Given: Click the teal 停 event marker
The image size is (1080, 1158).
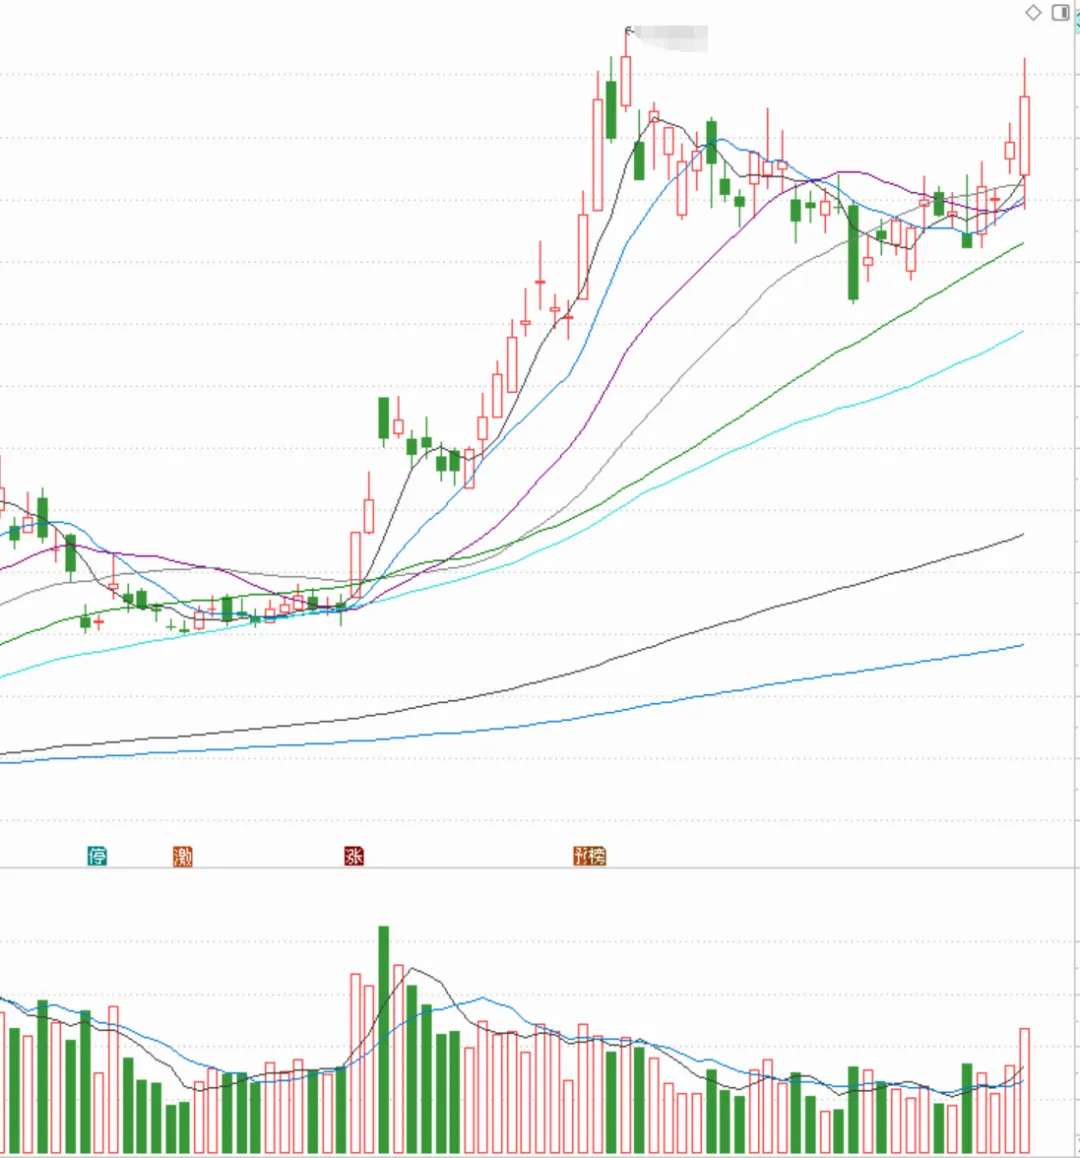Looking at the screenshot, I should (x=98, y=856).
